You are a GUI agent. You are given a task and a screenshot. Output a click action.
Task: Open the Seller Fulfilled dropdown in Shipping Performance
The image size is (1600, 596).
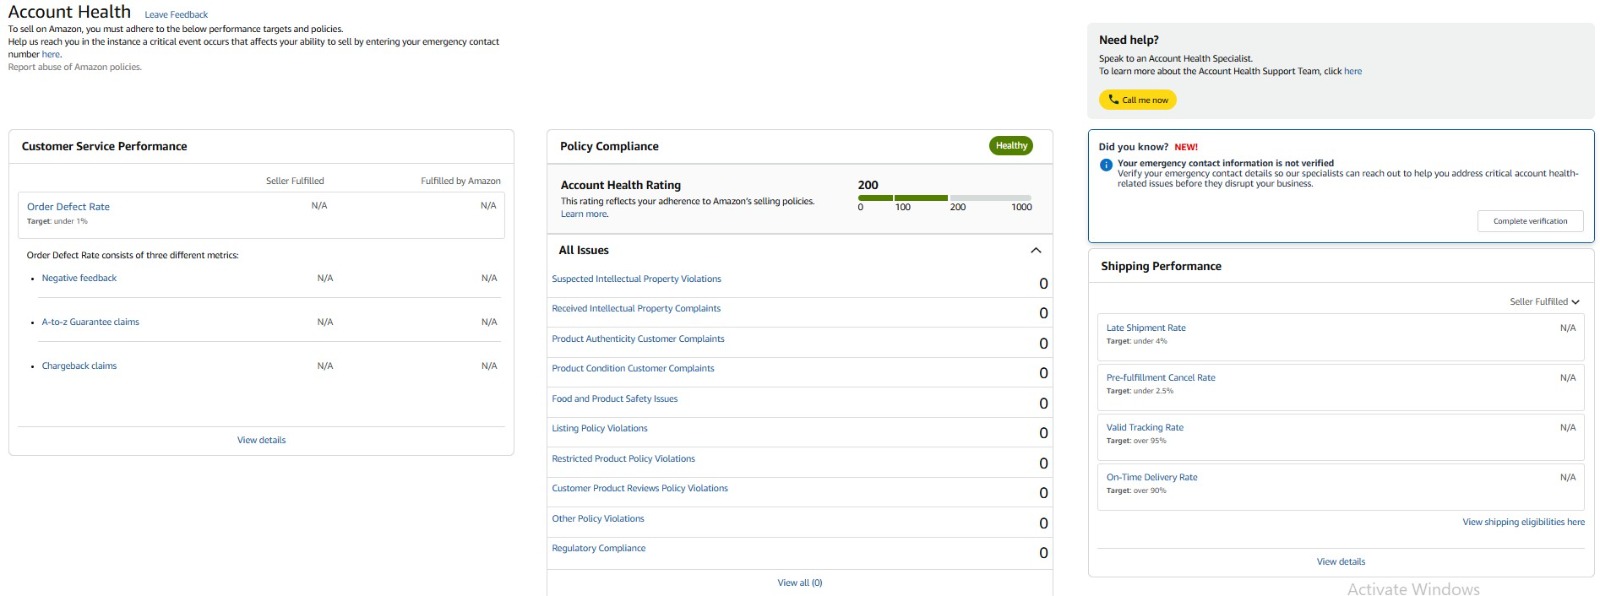click(1544, 302)
